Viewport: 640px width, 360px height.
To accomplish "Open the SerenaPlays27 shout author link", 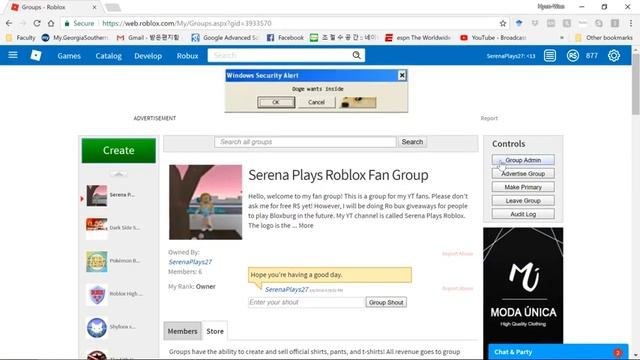I will 287,289.
